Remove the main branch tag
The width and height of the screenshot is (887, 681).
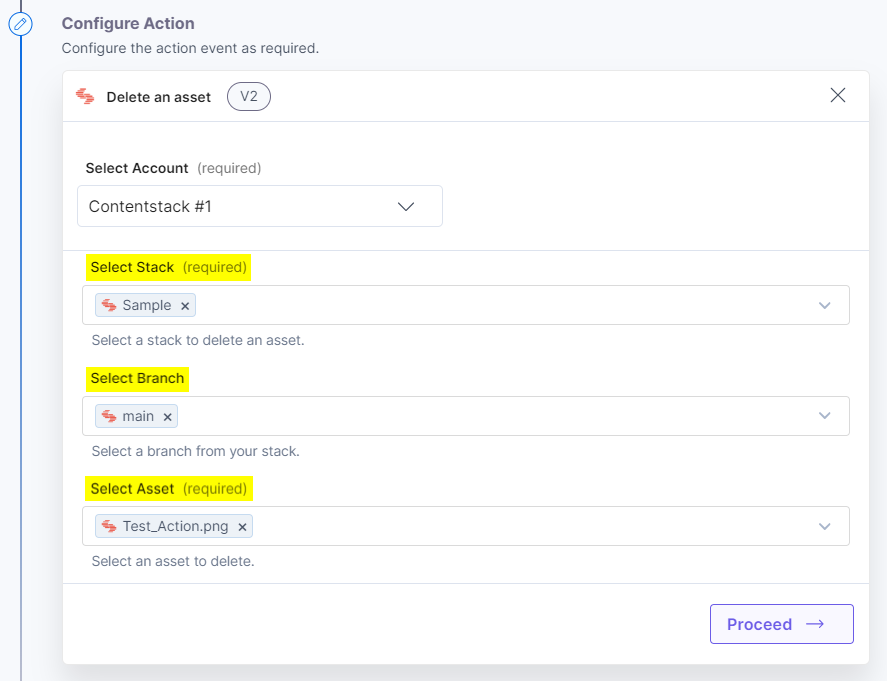pyautogui.click(x=168, y=417)
